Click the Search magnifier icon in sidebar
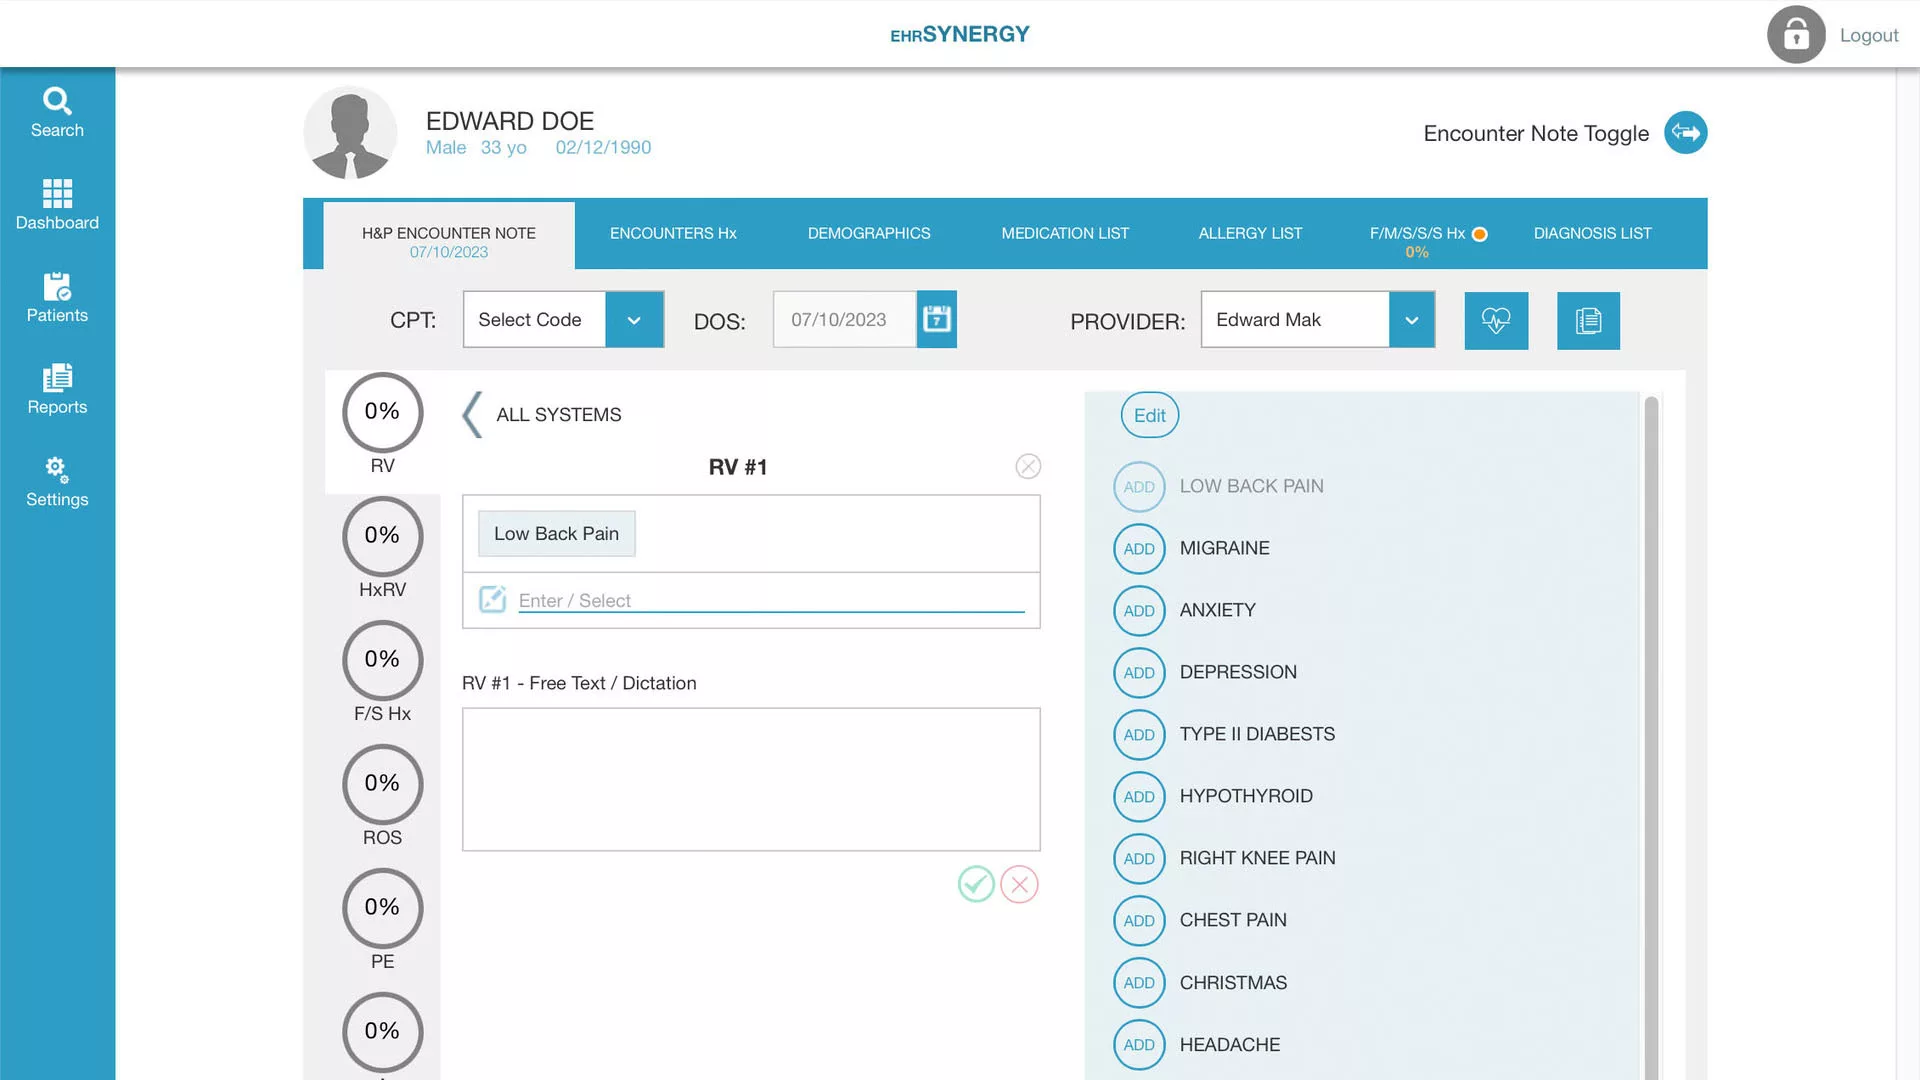The height and width of the screenshot is (1080, 1920). point(57,101)
